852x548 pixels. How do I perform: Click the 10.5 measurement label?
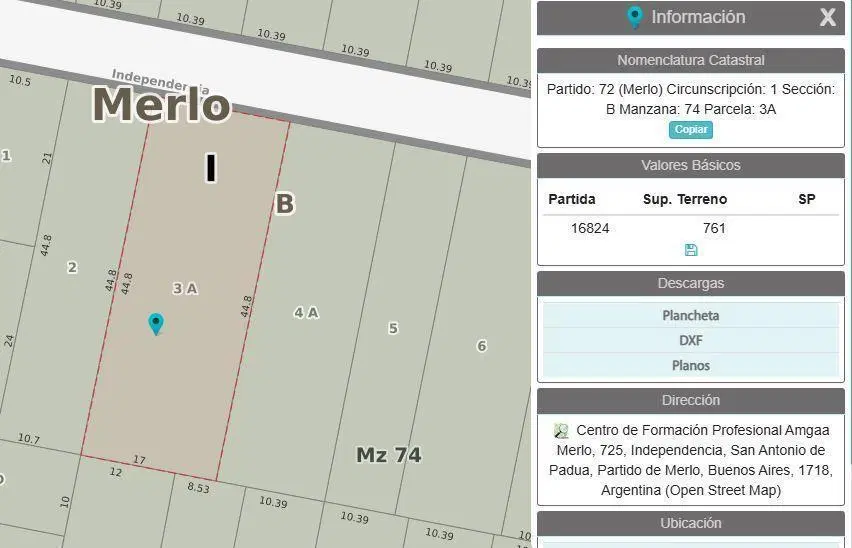20,80
